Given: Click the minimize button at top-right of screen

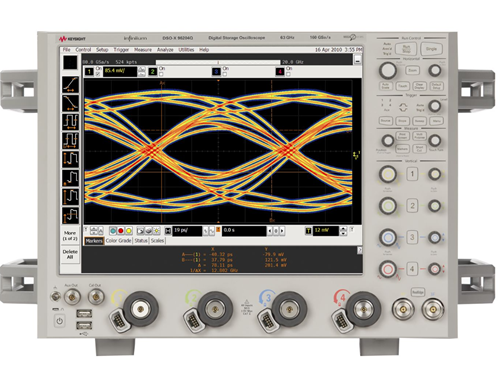Looking at the screenshot, I should point(358,61).
